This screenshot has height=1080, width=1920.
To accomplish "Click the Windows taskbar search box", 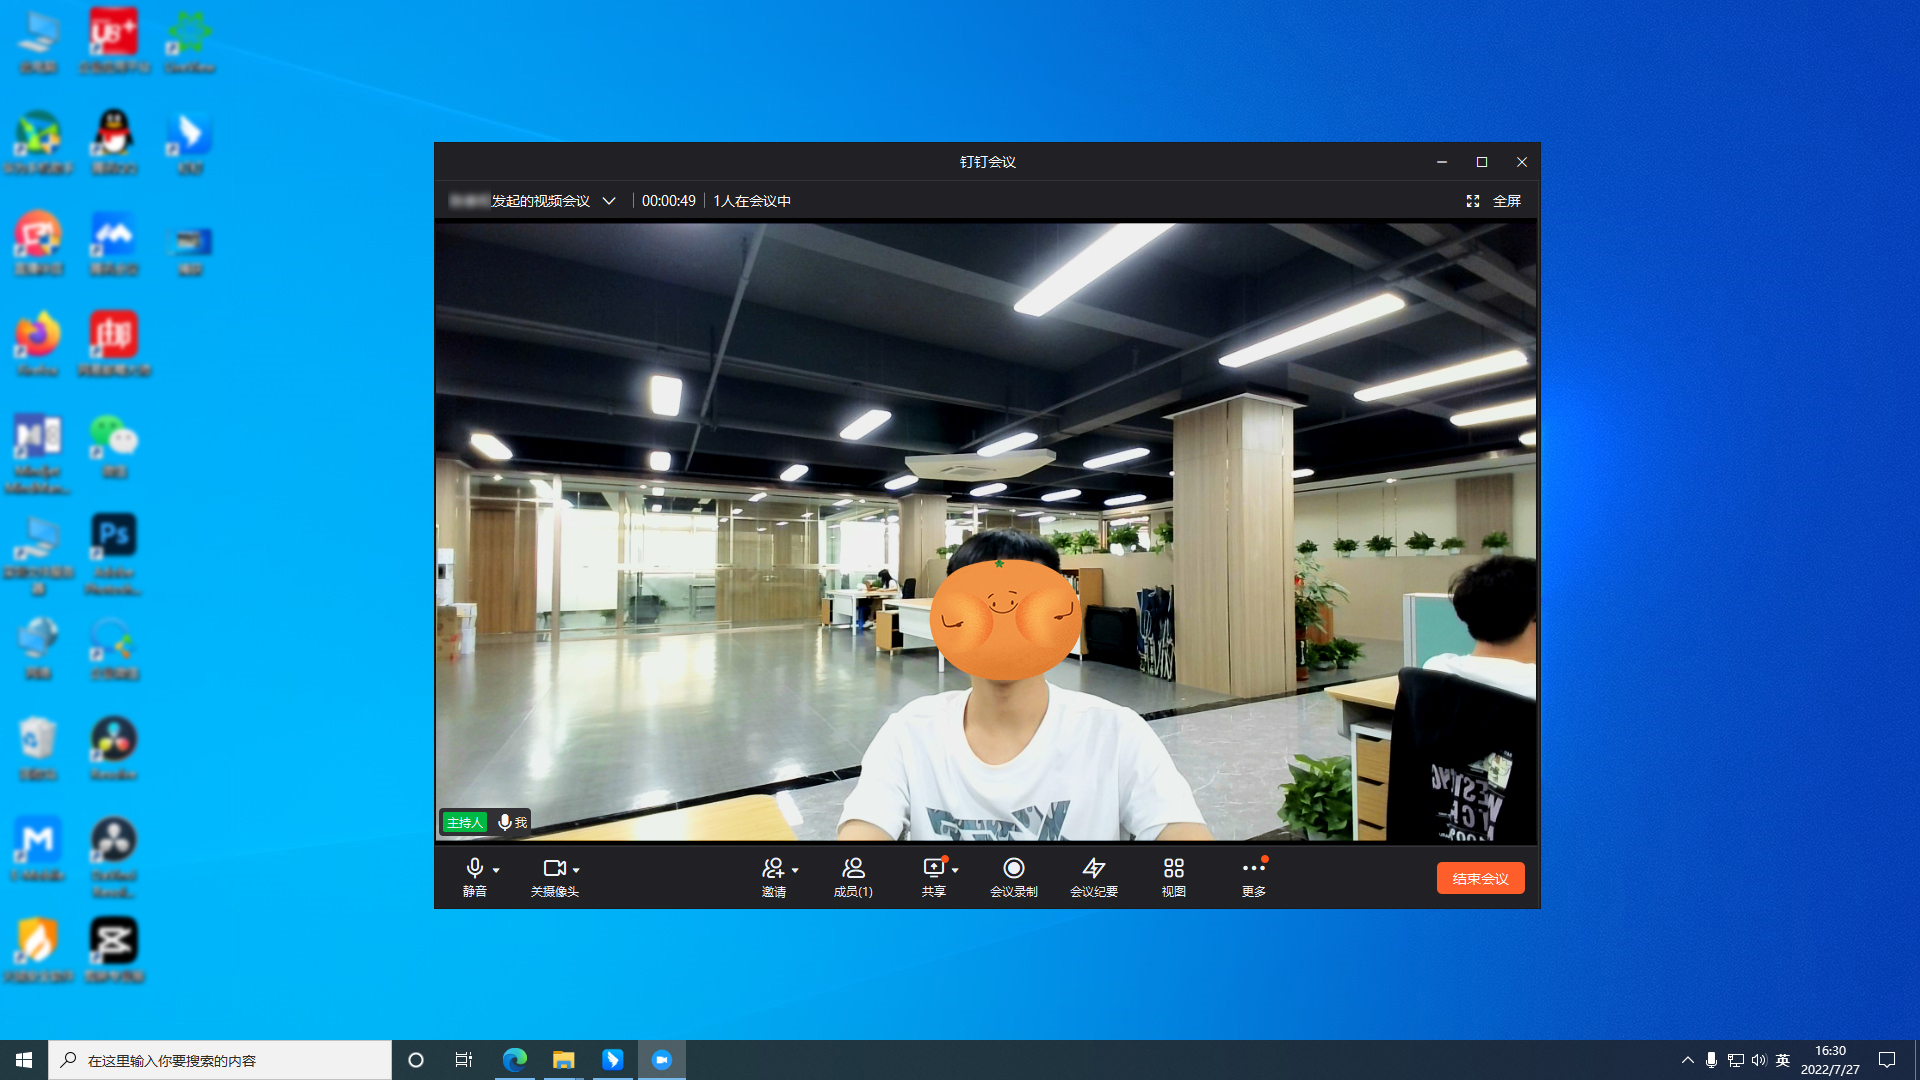I will pyautogui.click(x=220, y=1060).
